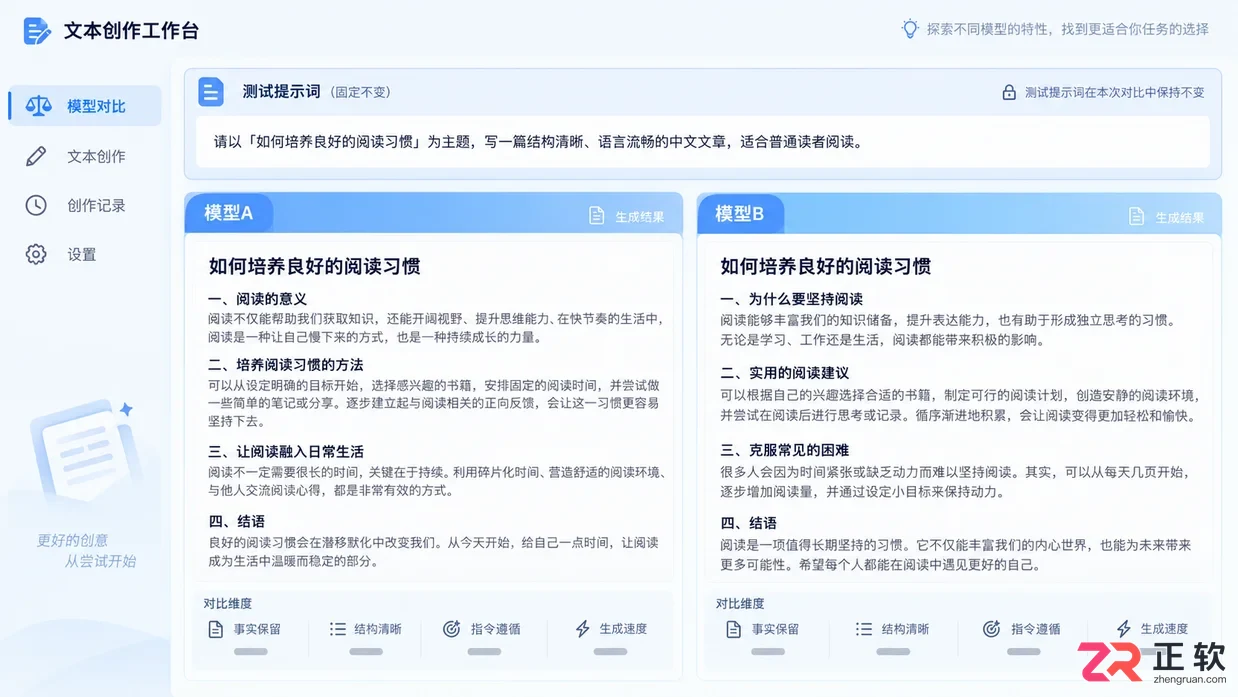Click heading 一、阅读的意义
This screenshot has width=1238, height=697.
coord(257,299)
